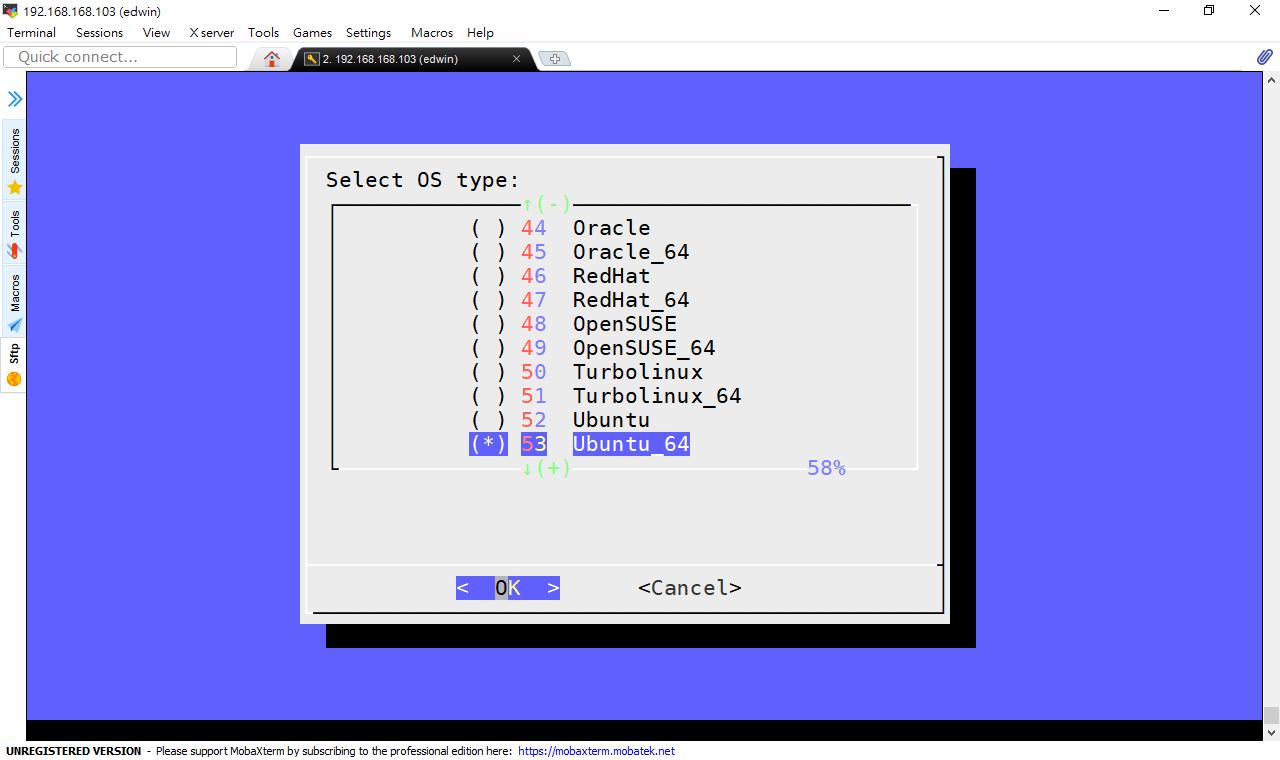
Task: Select the Ubuntu radio option 52
Action: [x=560, y=420]
